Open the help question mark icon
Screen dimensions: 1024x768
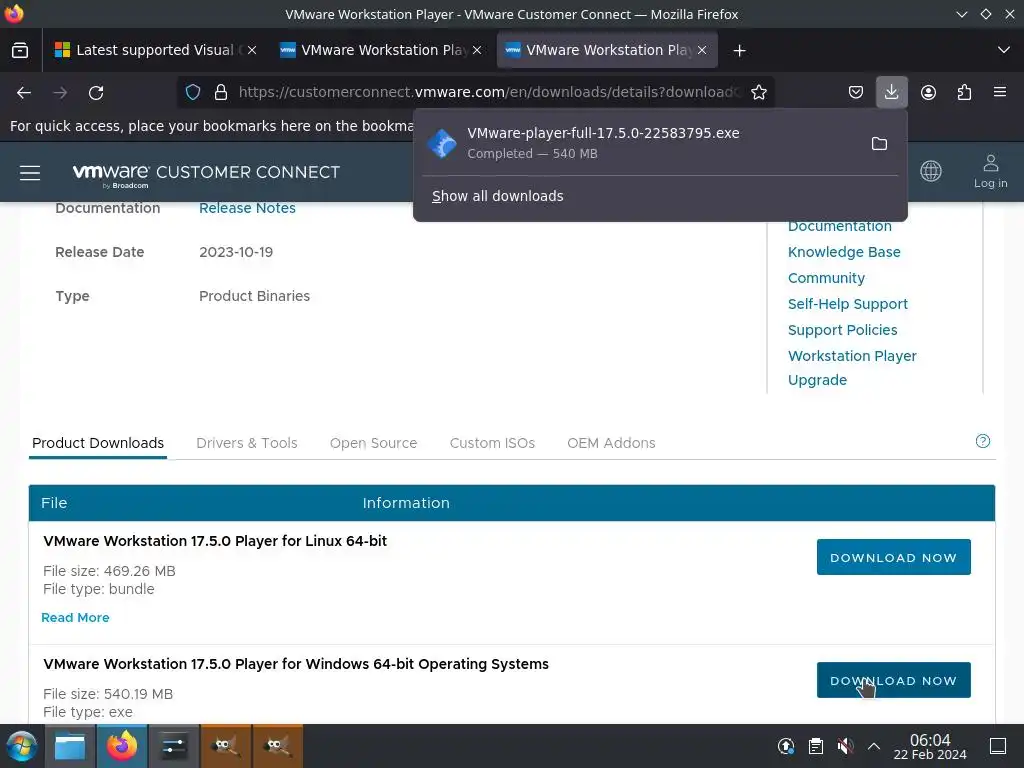tap(982, 441)
